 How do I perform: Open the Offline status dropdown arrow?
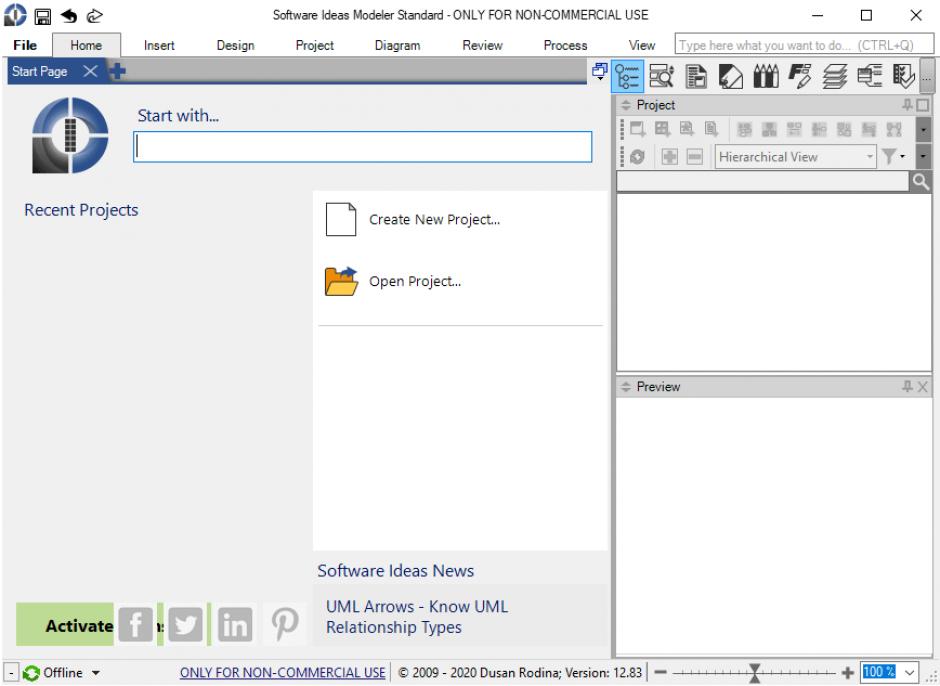95,673
